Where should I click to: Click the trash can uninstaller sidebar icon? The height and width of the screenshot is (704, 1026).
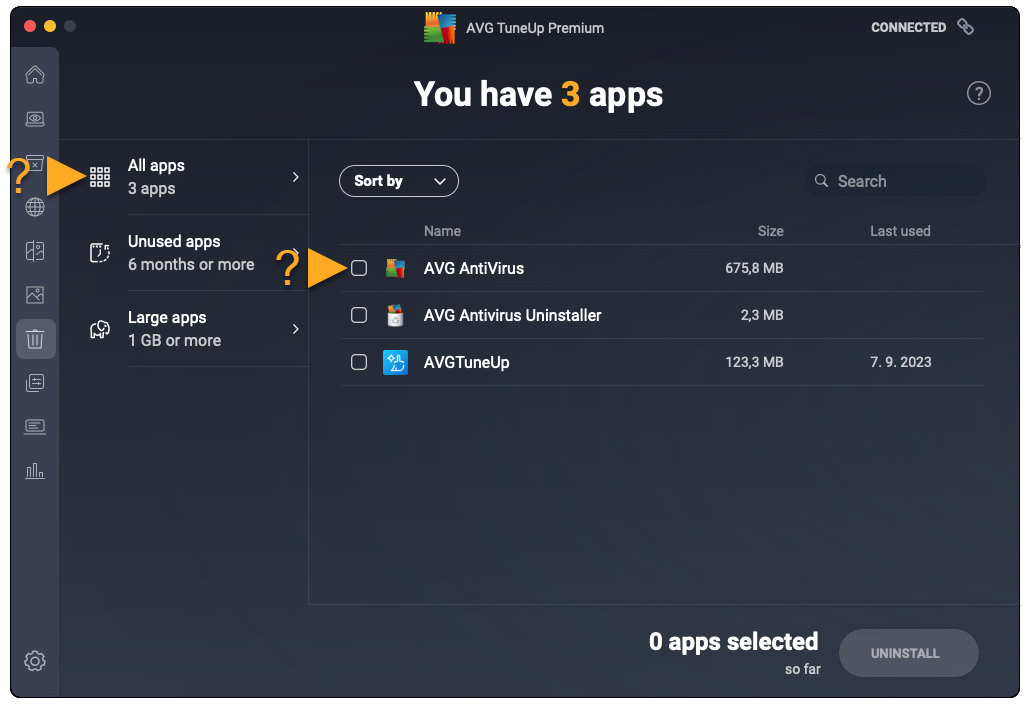point(35,339)
